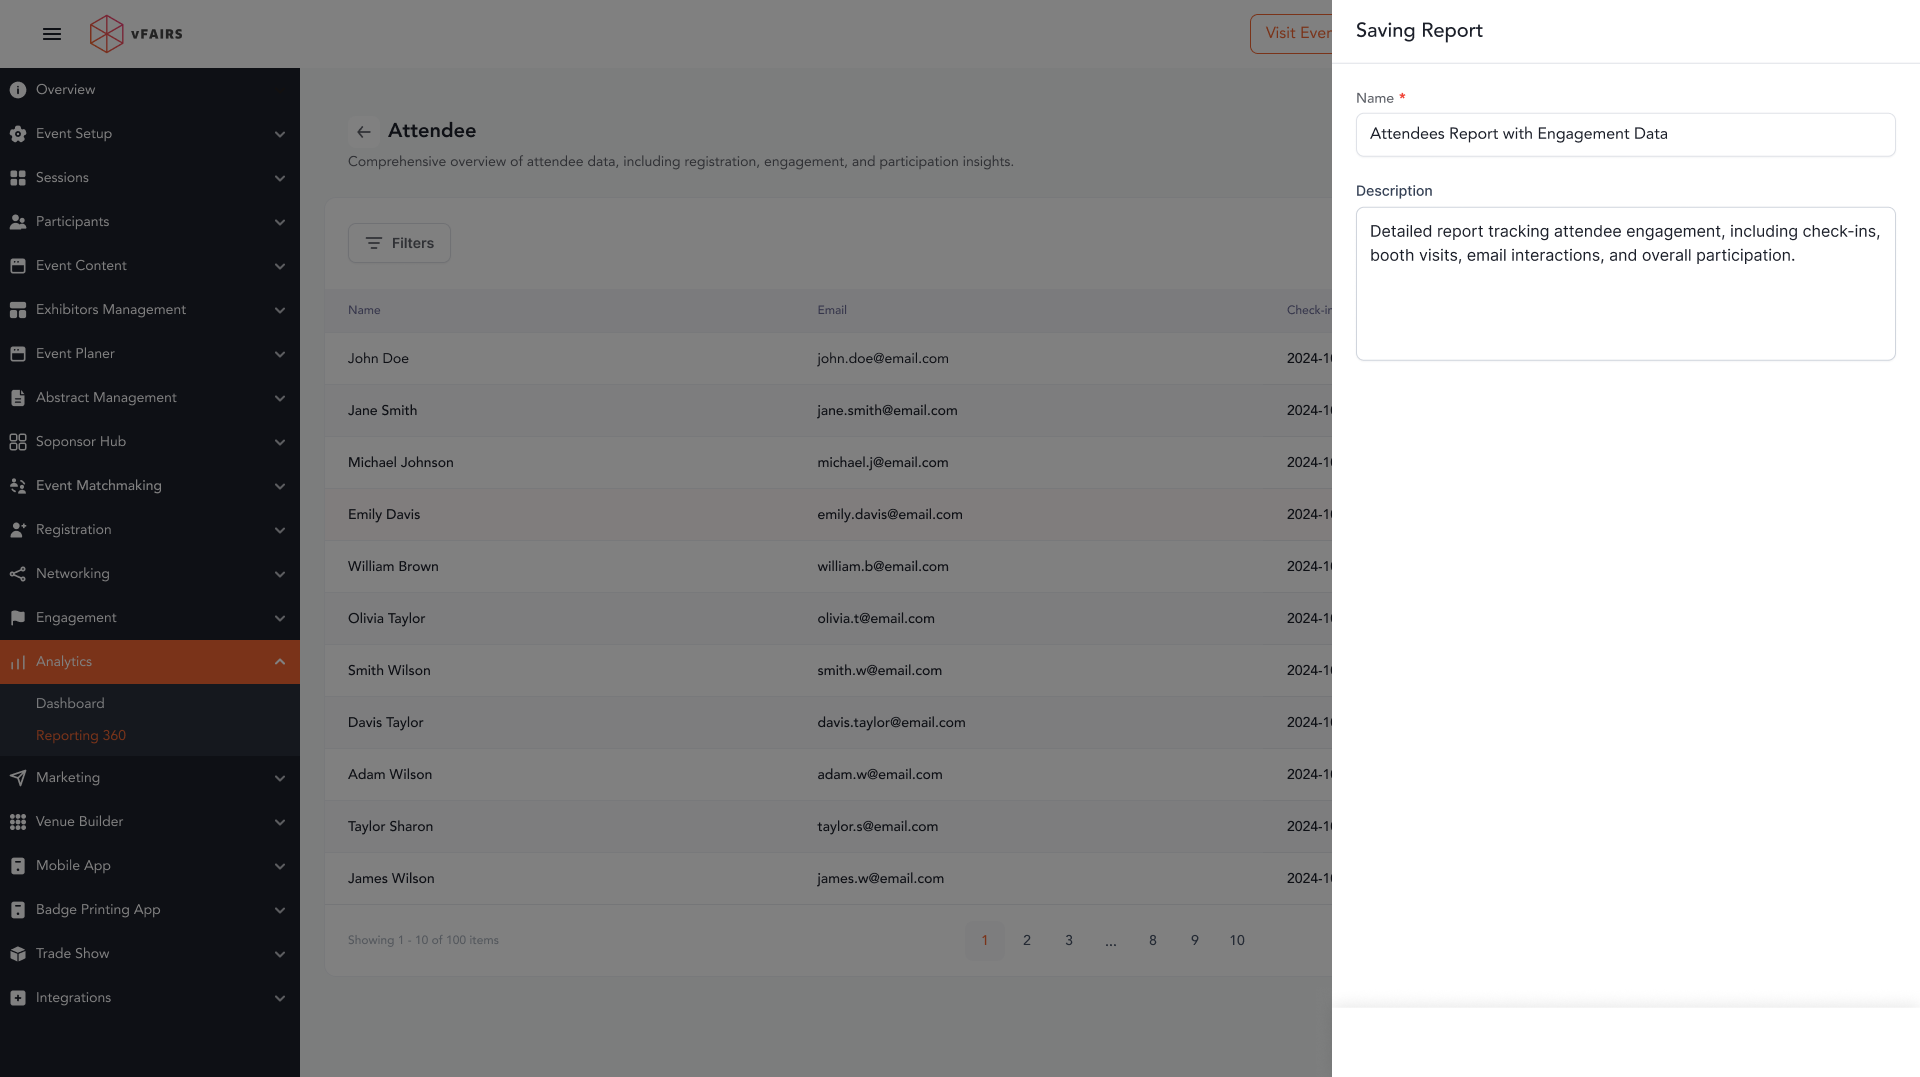Open the hamburger menu icon
1920x1077 pixels.
pyautogui.click(x=52, y=34)
